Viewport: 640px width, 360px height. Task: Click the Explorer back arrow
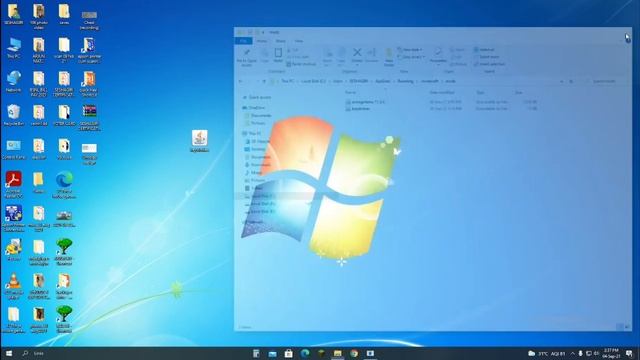(x=240, y=81)
